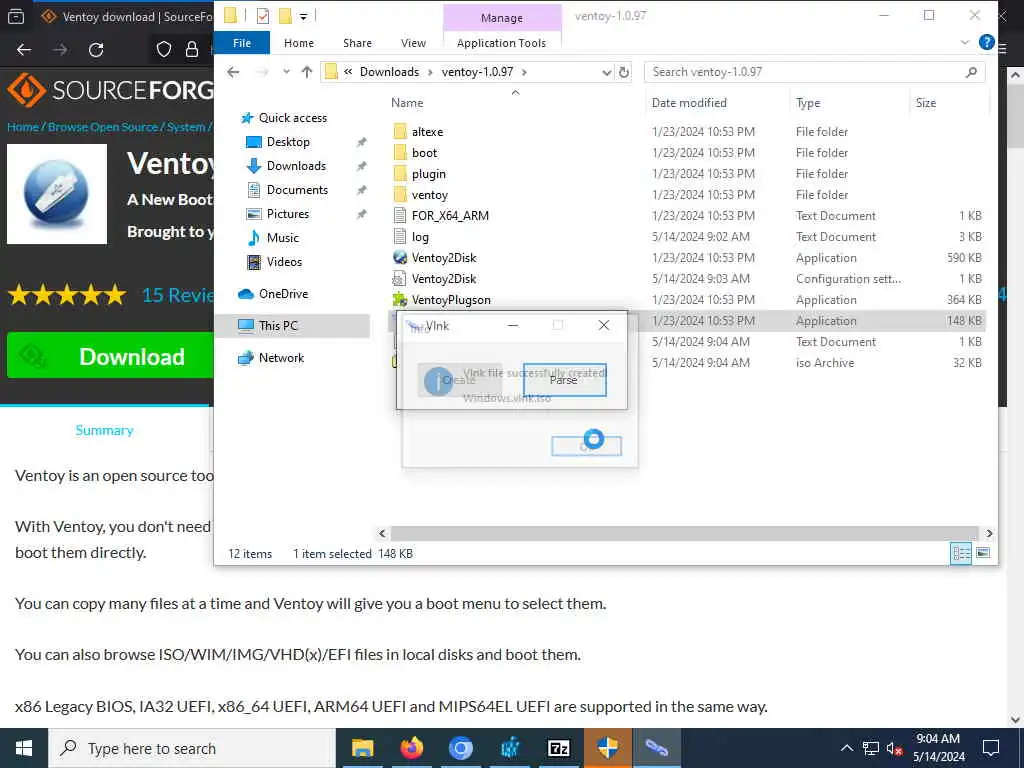The height and width of the screenshot is (768, 1024).
Task: Click the Parse button in the Vlnk window
Action: point(564,380)
